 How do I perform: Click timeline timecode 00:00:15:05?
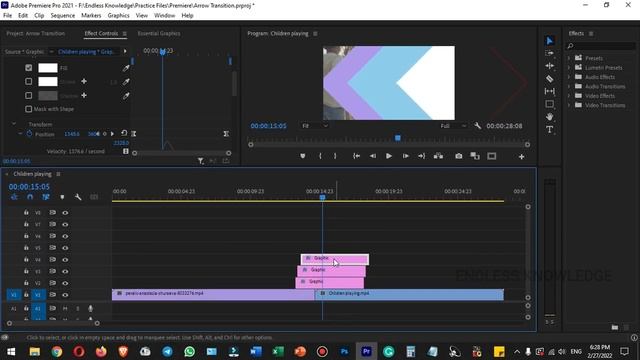pyautogui.click(x=29, y=187)
